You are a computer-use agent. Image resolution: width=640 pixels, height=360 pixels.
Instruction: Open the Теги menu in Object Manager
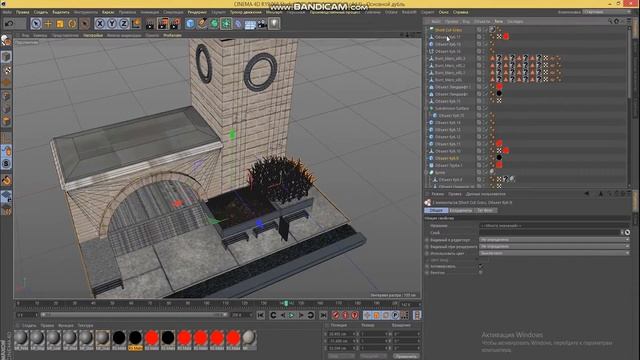coord(498,21)
